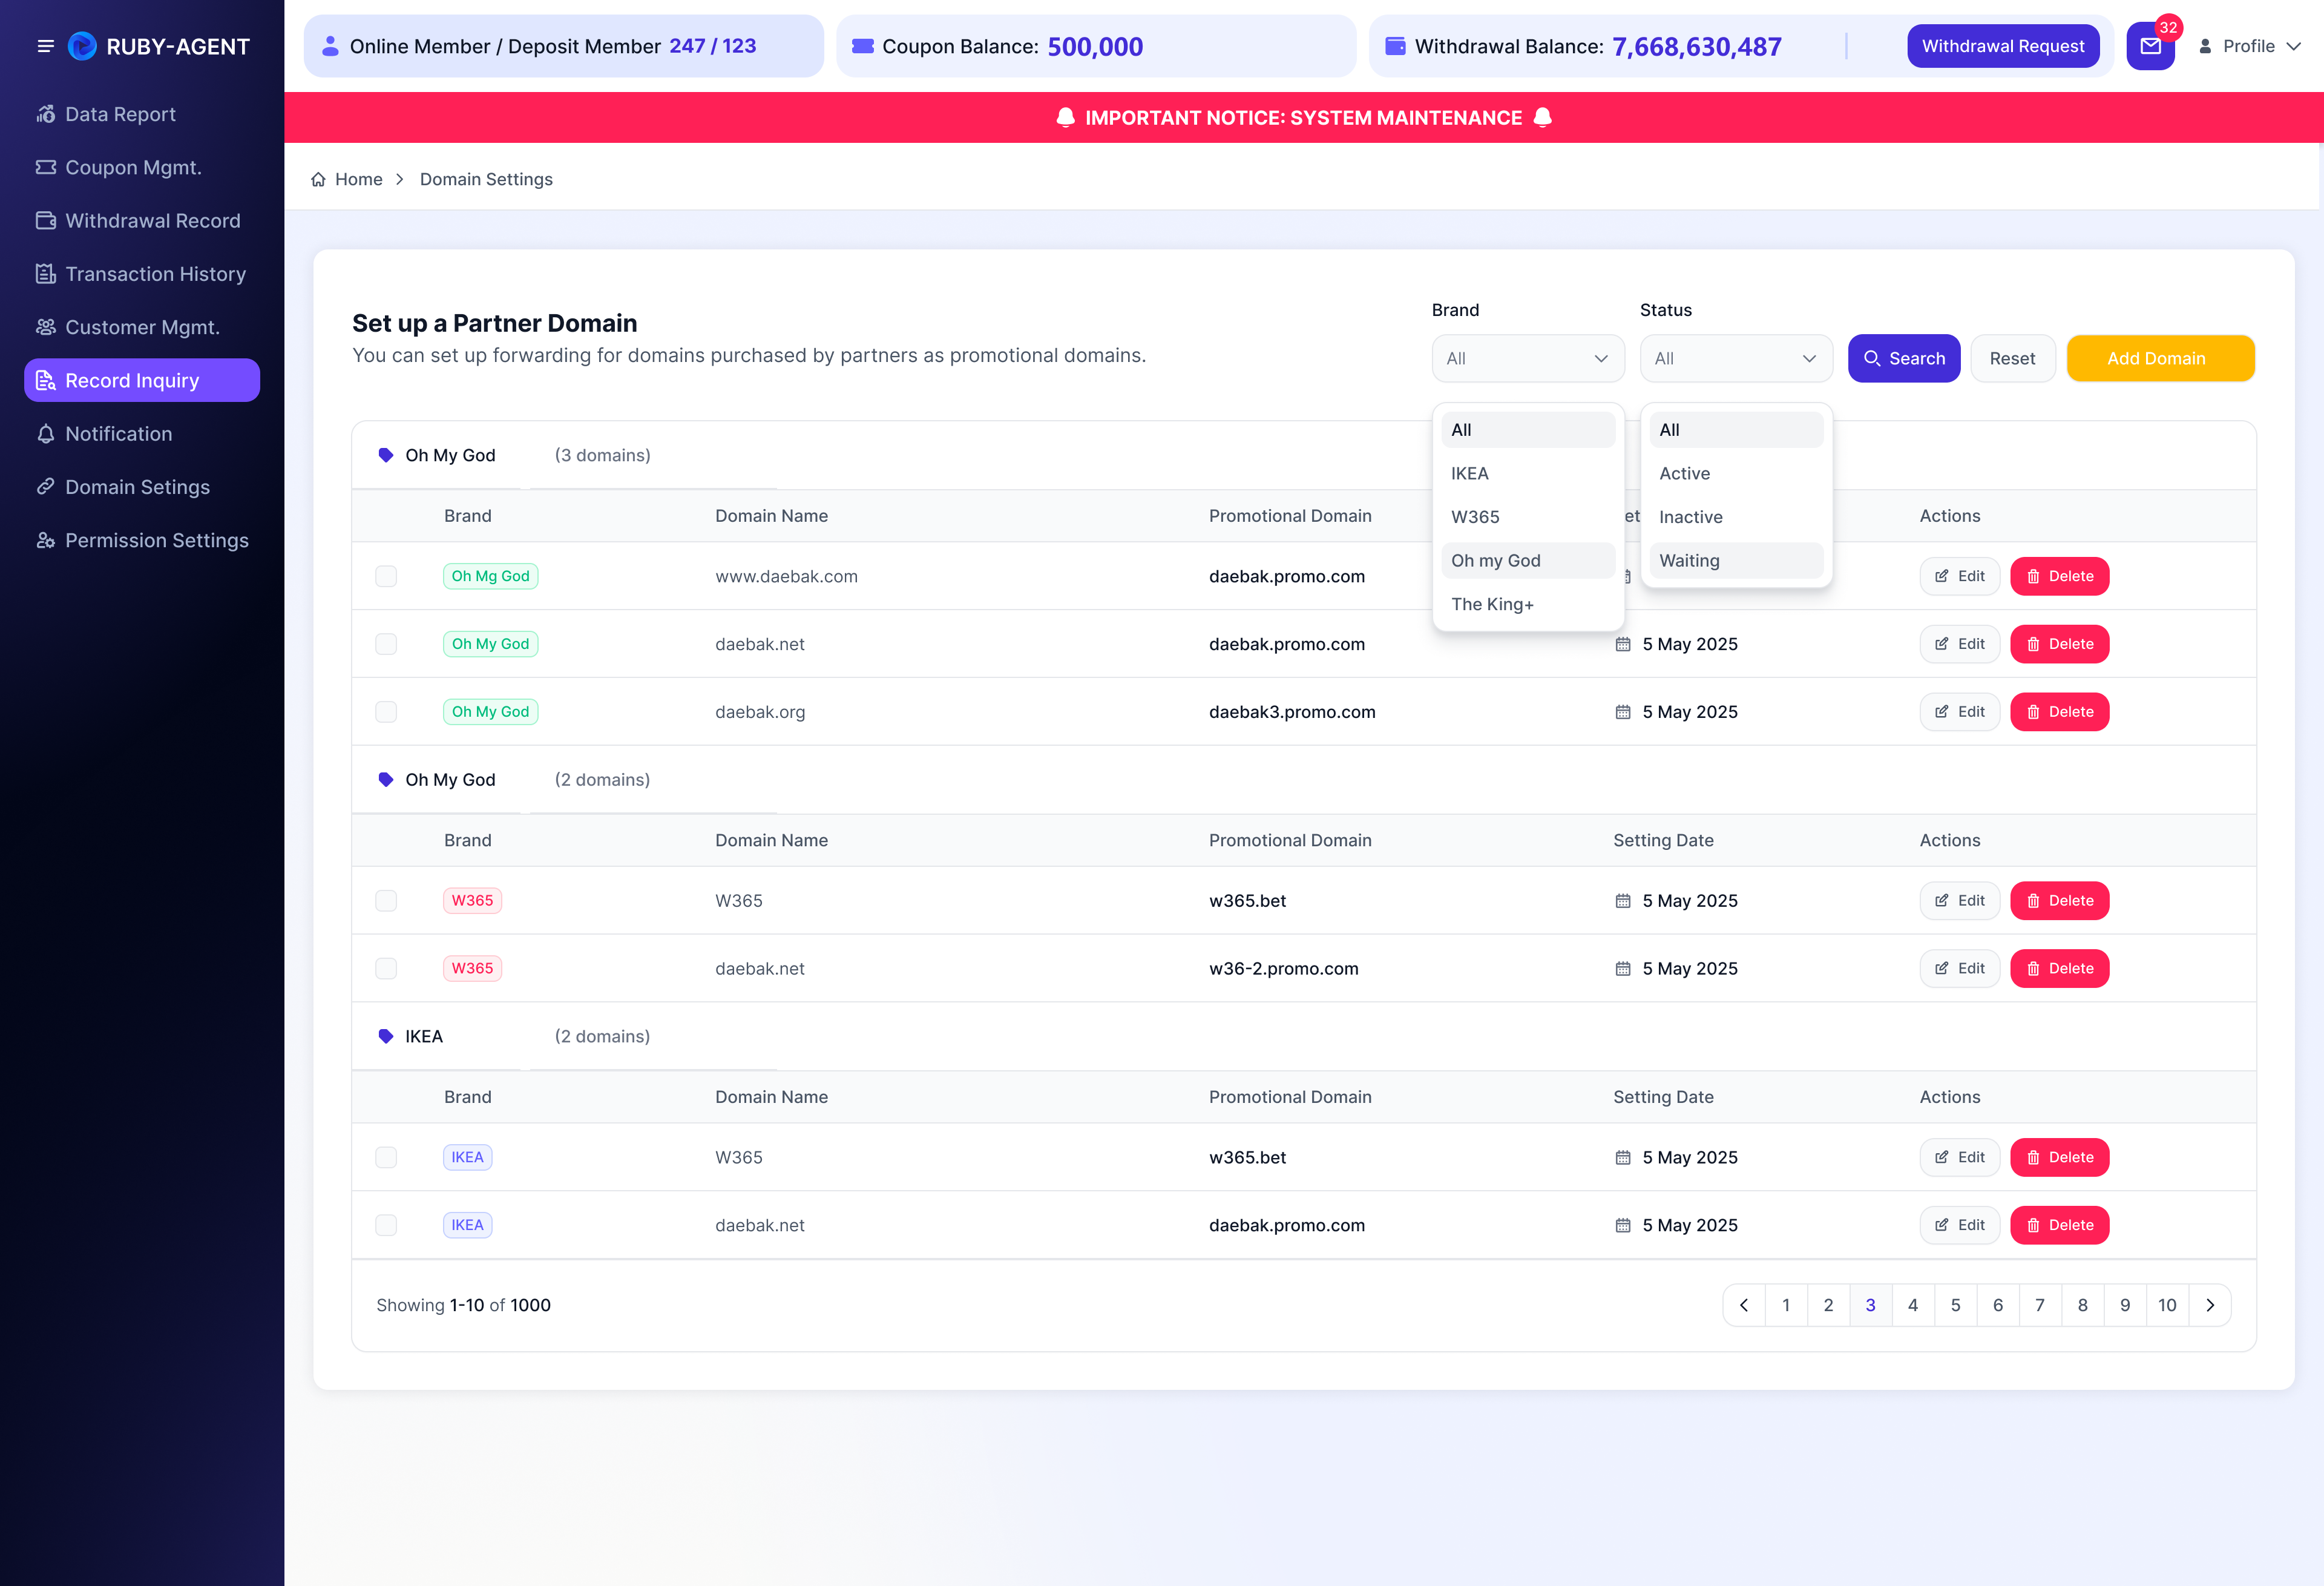Open the Status filter dropdown
2324x1586 pixels.
coord(1735,358)
